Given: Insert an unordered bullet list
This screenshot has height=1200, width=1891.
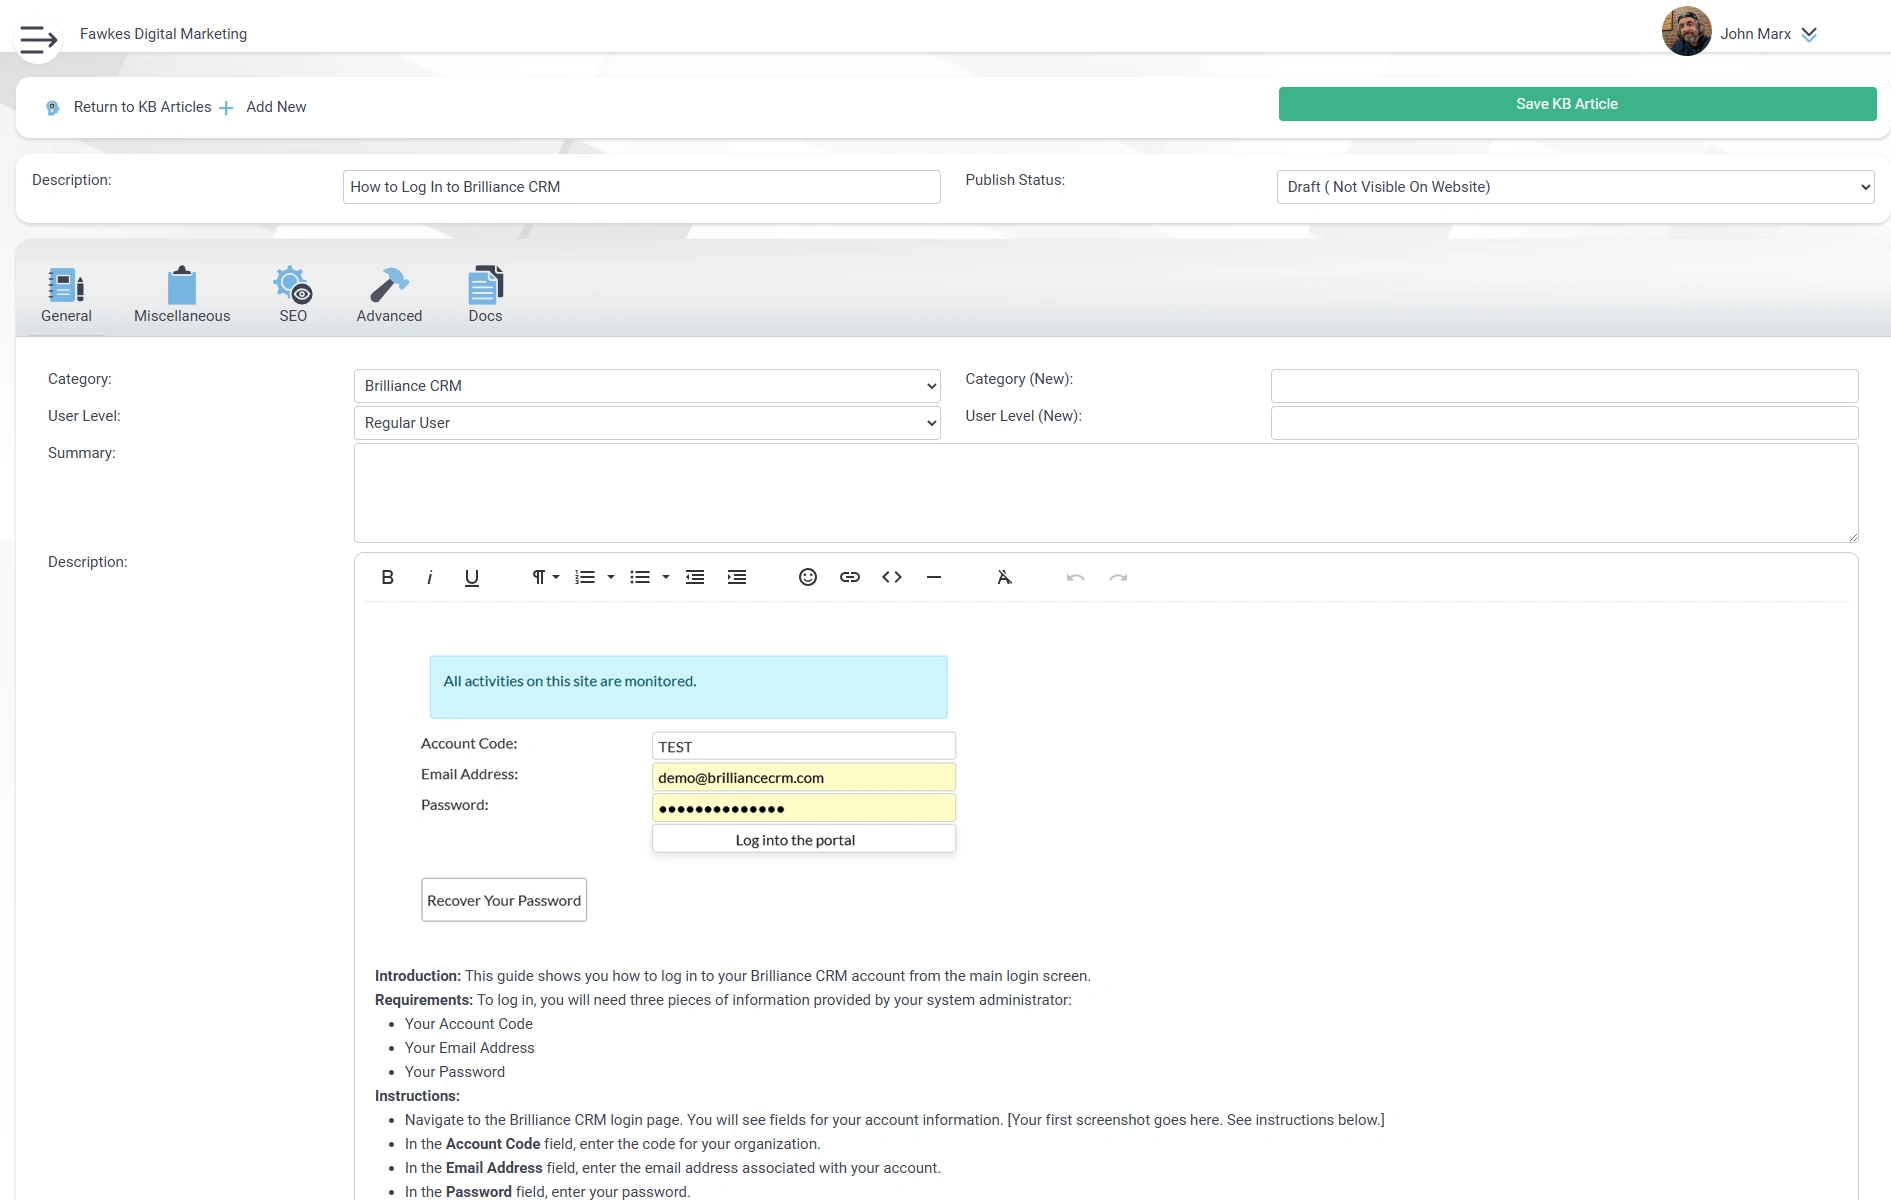Looking at the screenshot, I should click(x=640, y=577).
